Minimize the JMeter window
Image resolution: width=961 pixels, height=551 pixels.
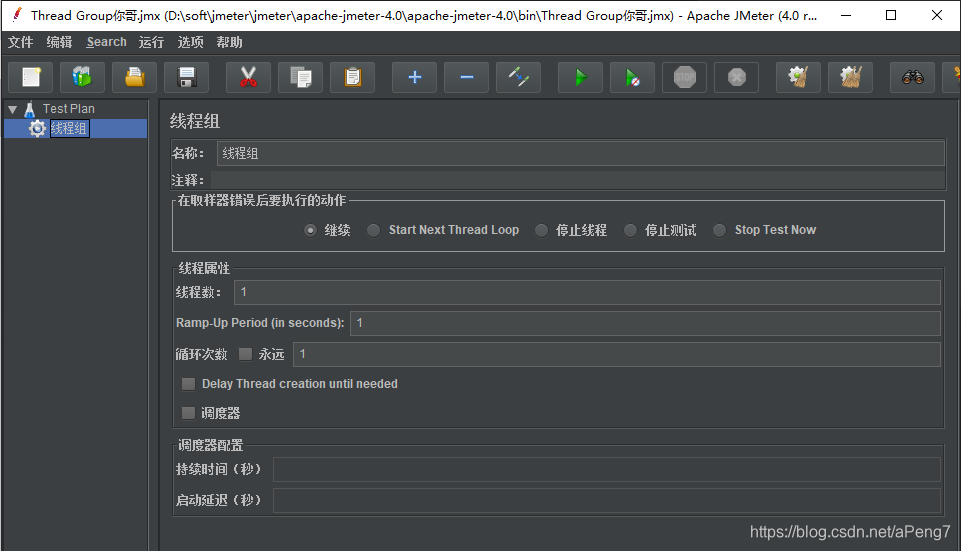(846, 15)
